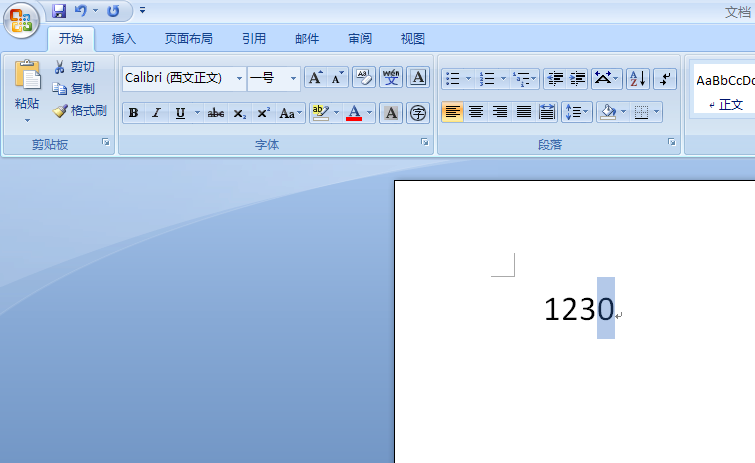
Task: Justify the text
Action: click(x=524, y=113)
